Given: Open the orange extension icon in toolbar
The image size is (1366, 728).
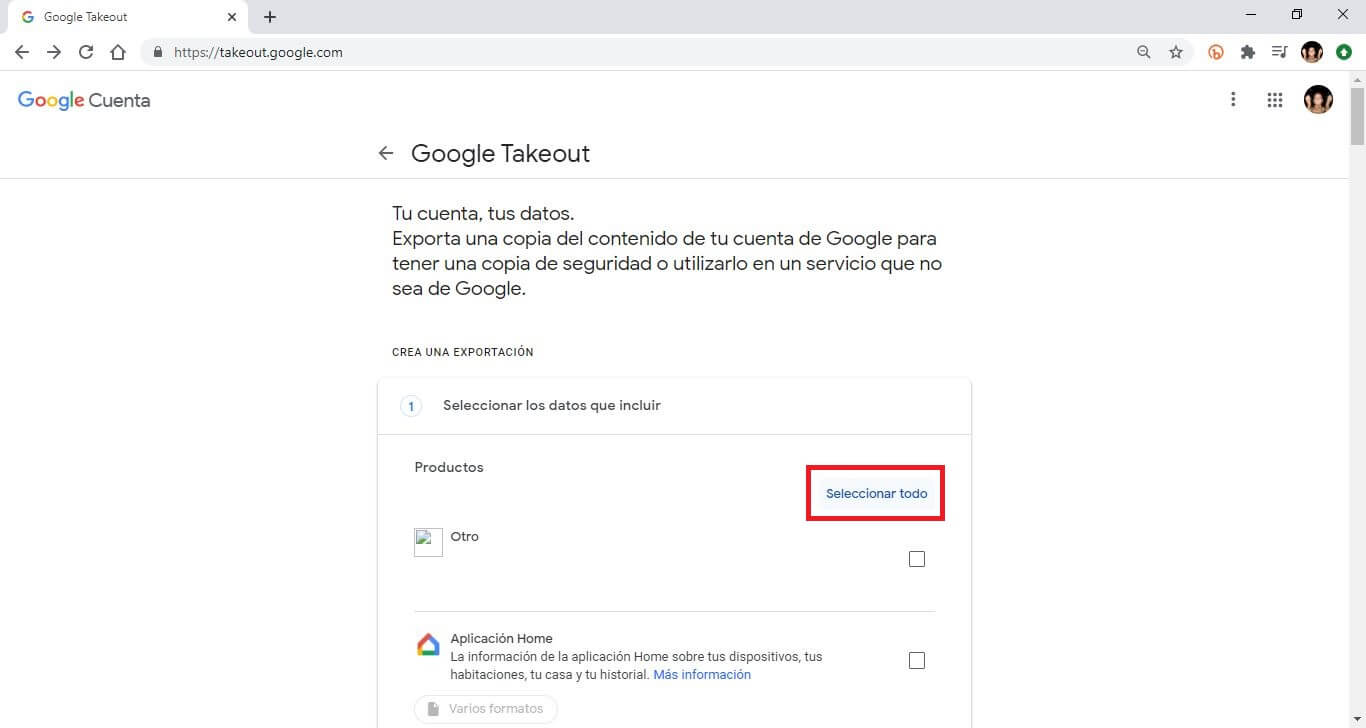Looking at the screenshot, I should click(1216, 52).
